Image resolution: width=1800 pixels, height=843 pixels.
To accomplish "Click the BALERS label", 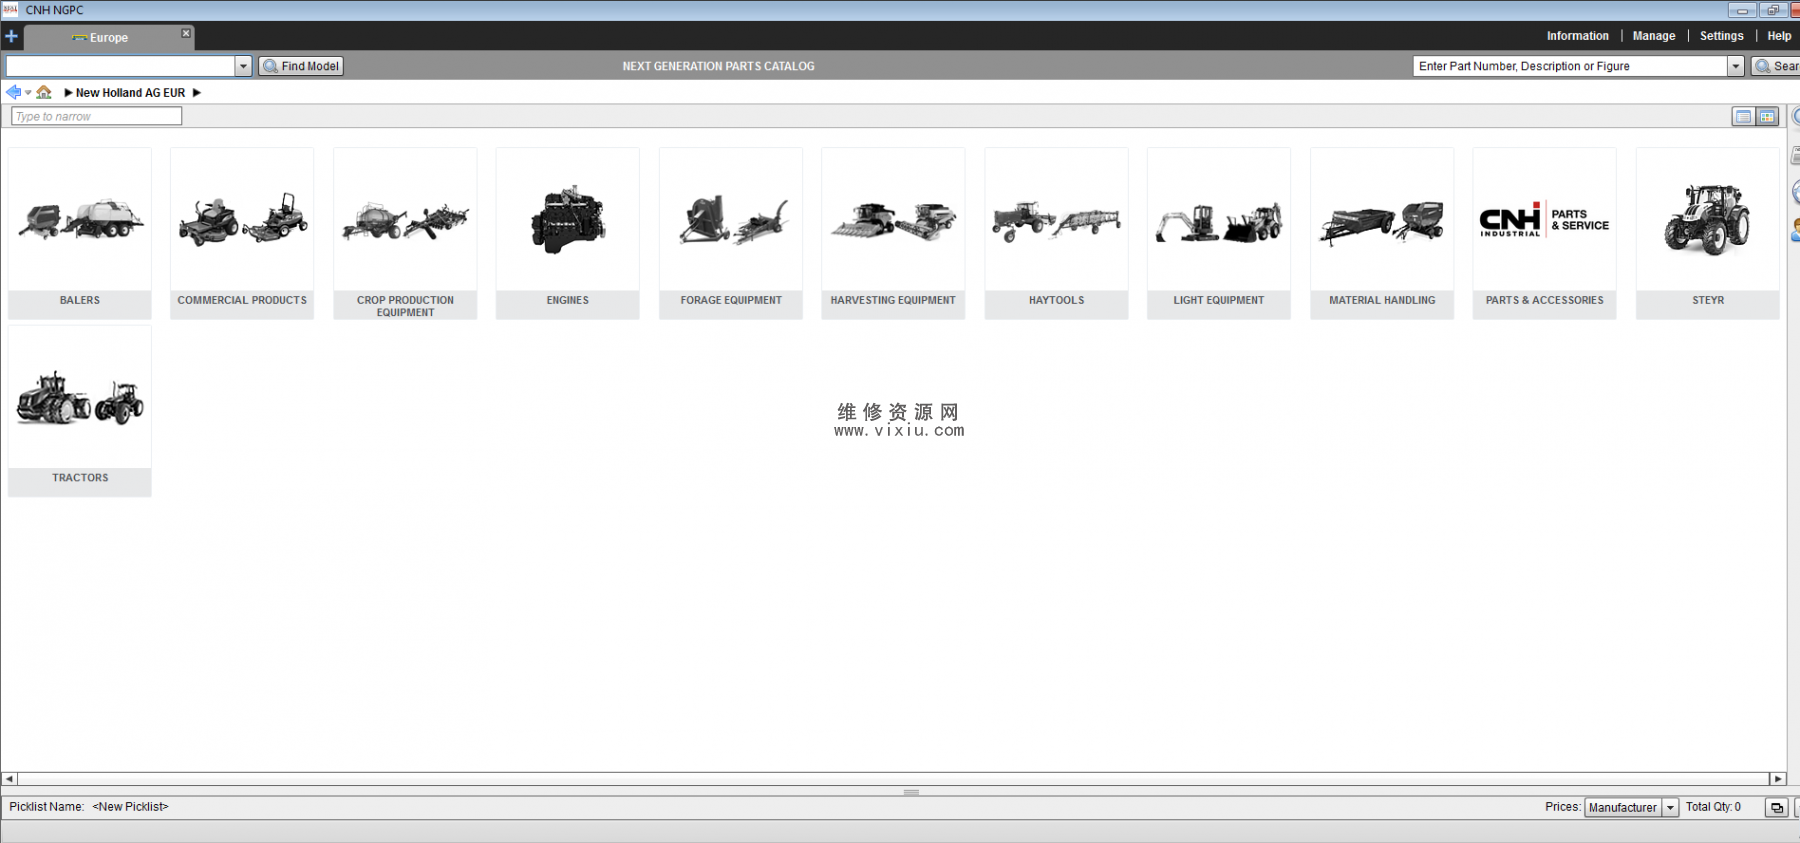I will point(80,300).
